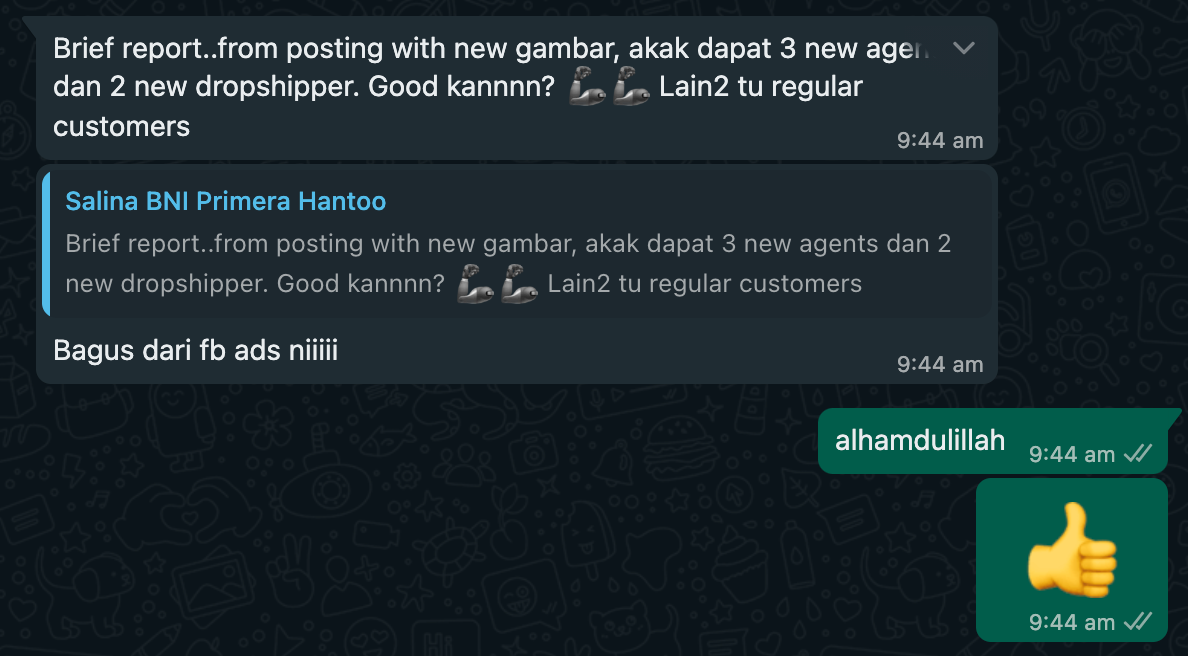Click the word customers in the top message
The height and width of the screenshot is (656, 1188).
tap(121, 127)
